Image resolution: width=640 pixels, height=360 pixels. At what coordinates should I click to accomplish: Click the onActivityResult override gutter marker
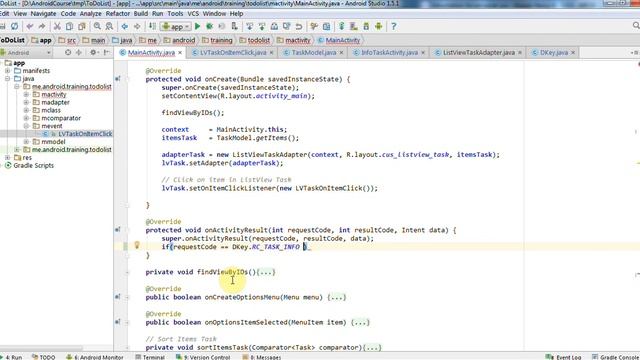point(118,230)
